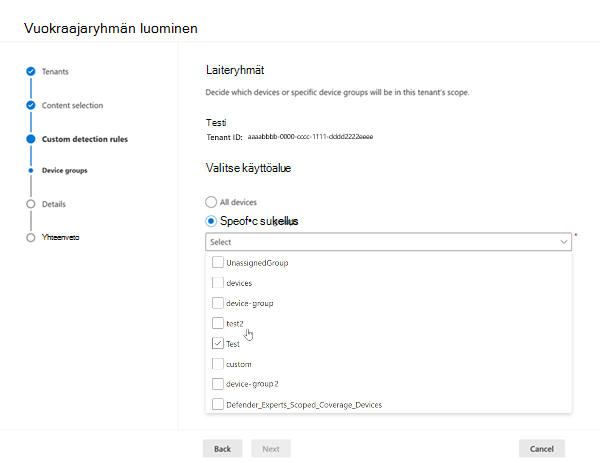Click the Device groups sub-step dot
The width and height of the screenshot is (600, 463).
[x=31, y=170]
